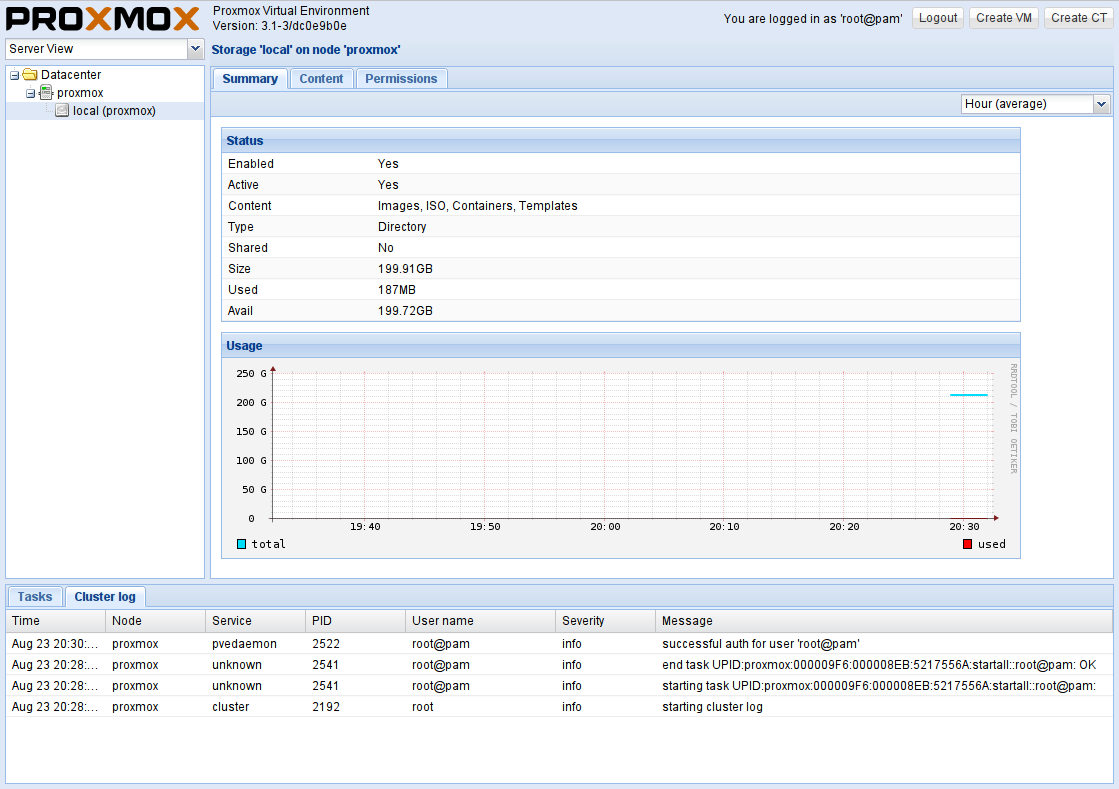Sort by the PID column header

(356, 621)
